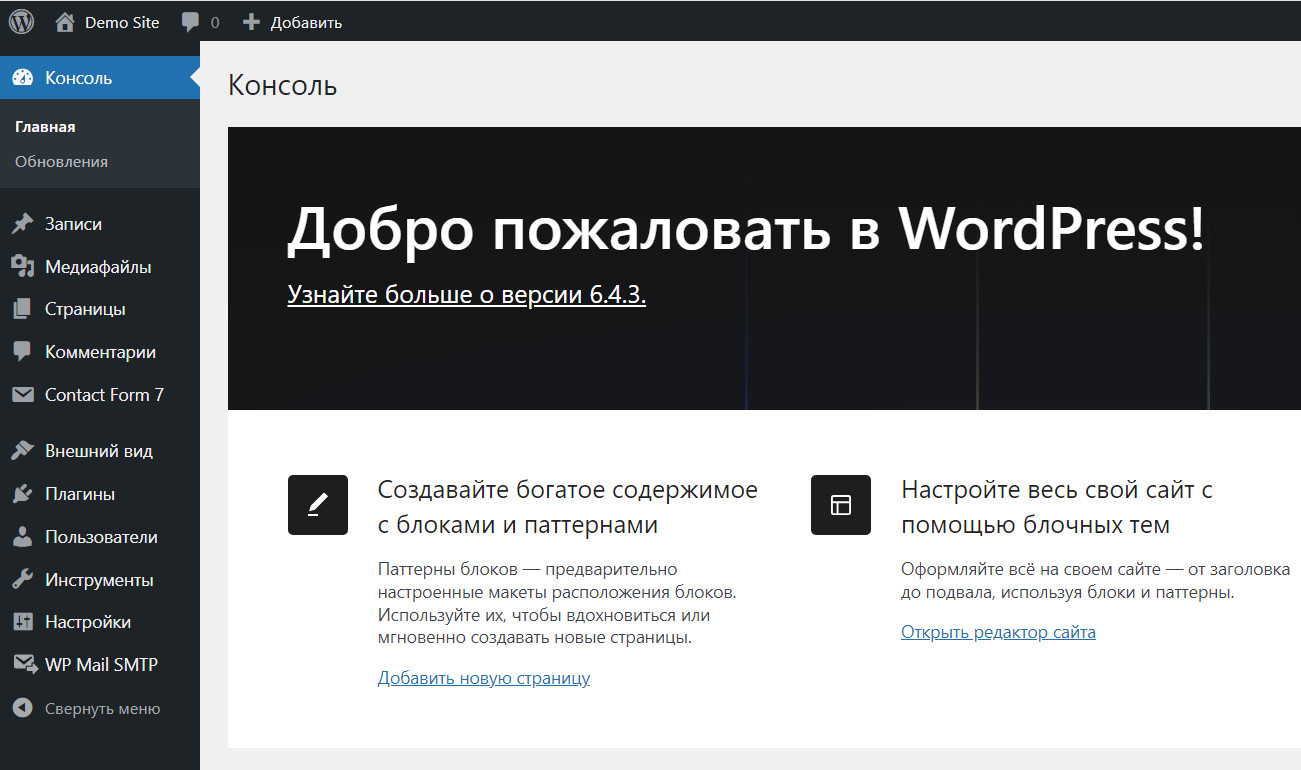Click the Консоль page title heading
The image size is (1301, 770).
[283, 85]
